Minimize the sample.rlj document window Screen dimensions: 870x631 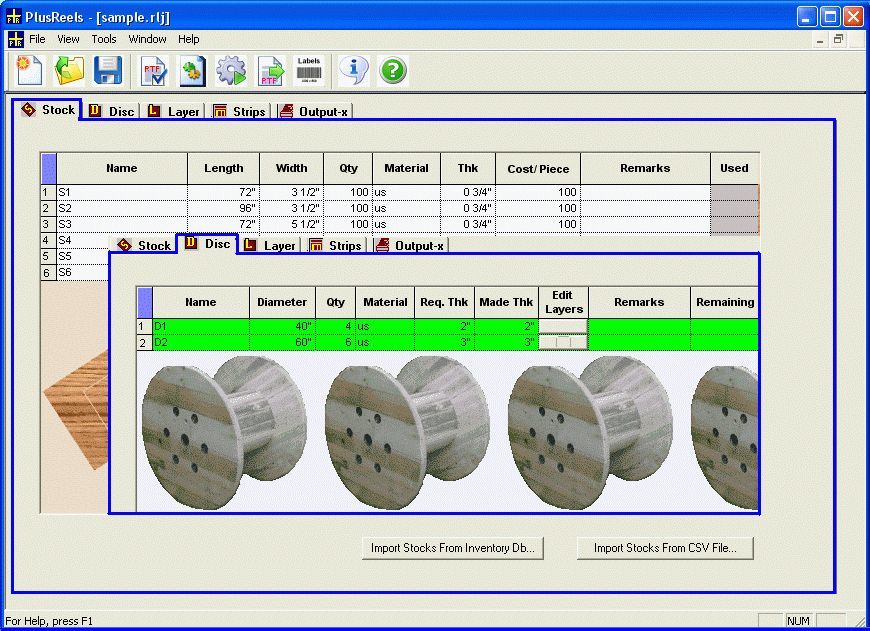[820, 39]
